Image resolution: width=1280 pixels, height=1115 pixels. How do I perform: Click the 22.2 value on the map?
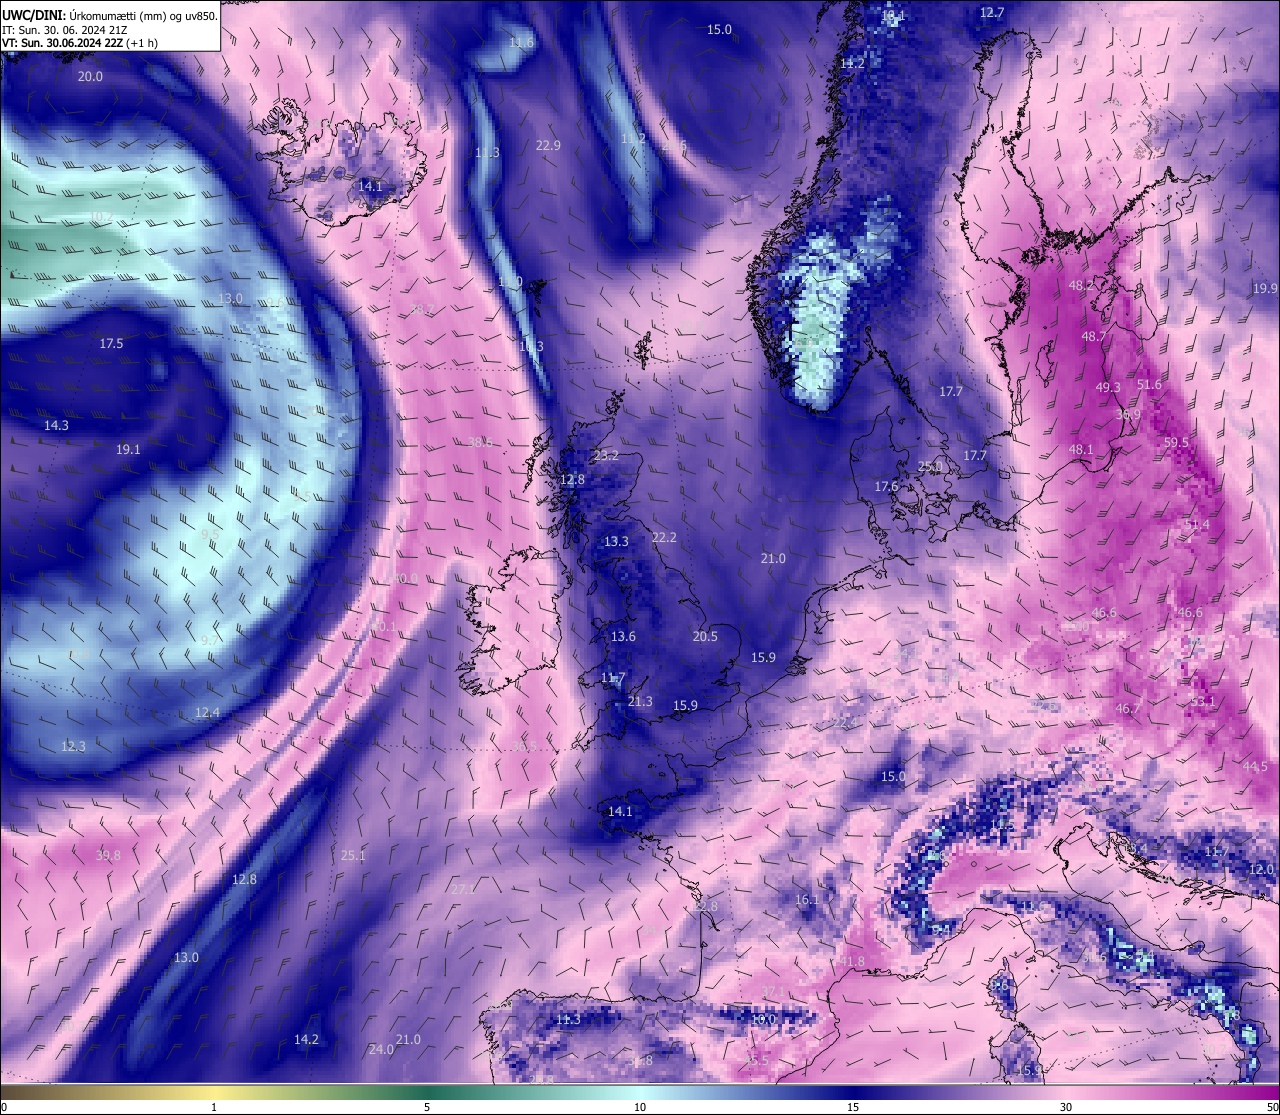[x=664, y=538]
